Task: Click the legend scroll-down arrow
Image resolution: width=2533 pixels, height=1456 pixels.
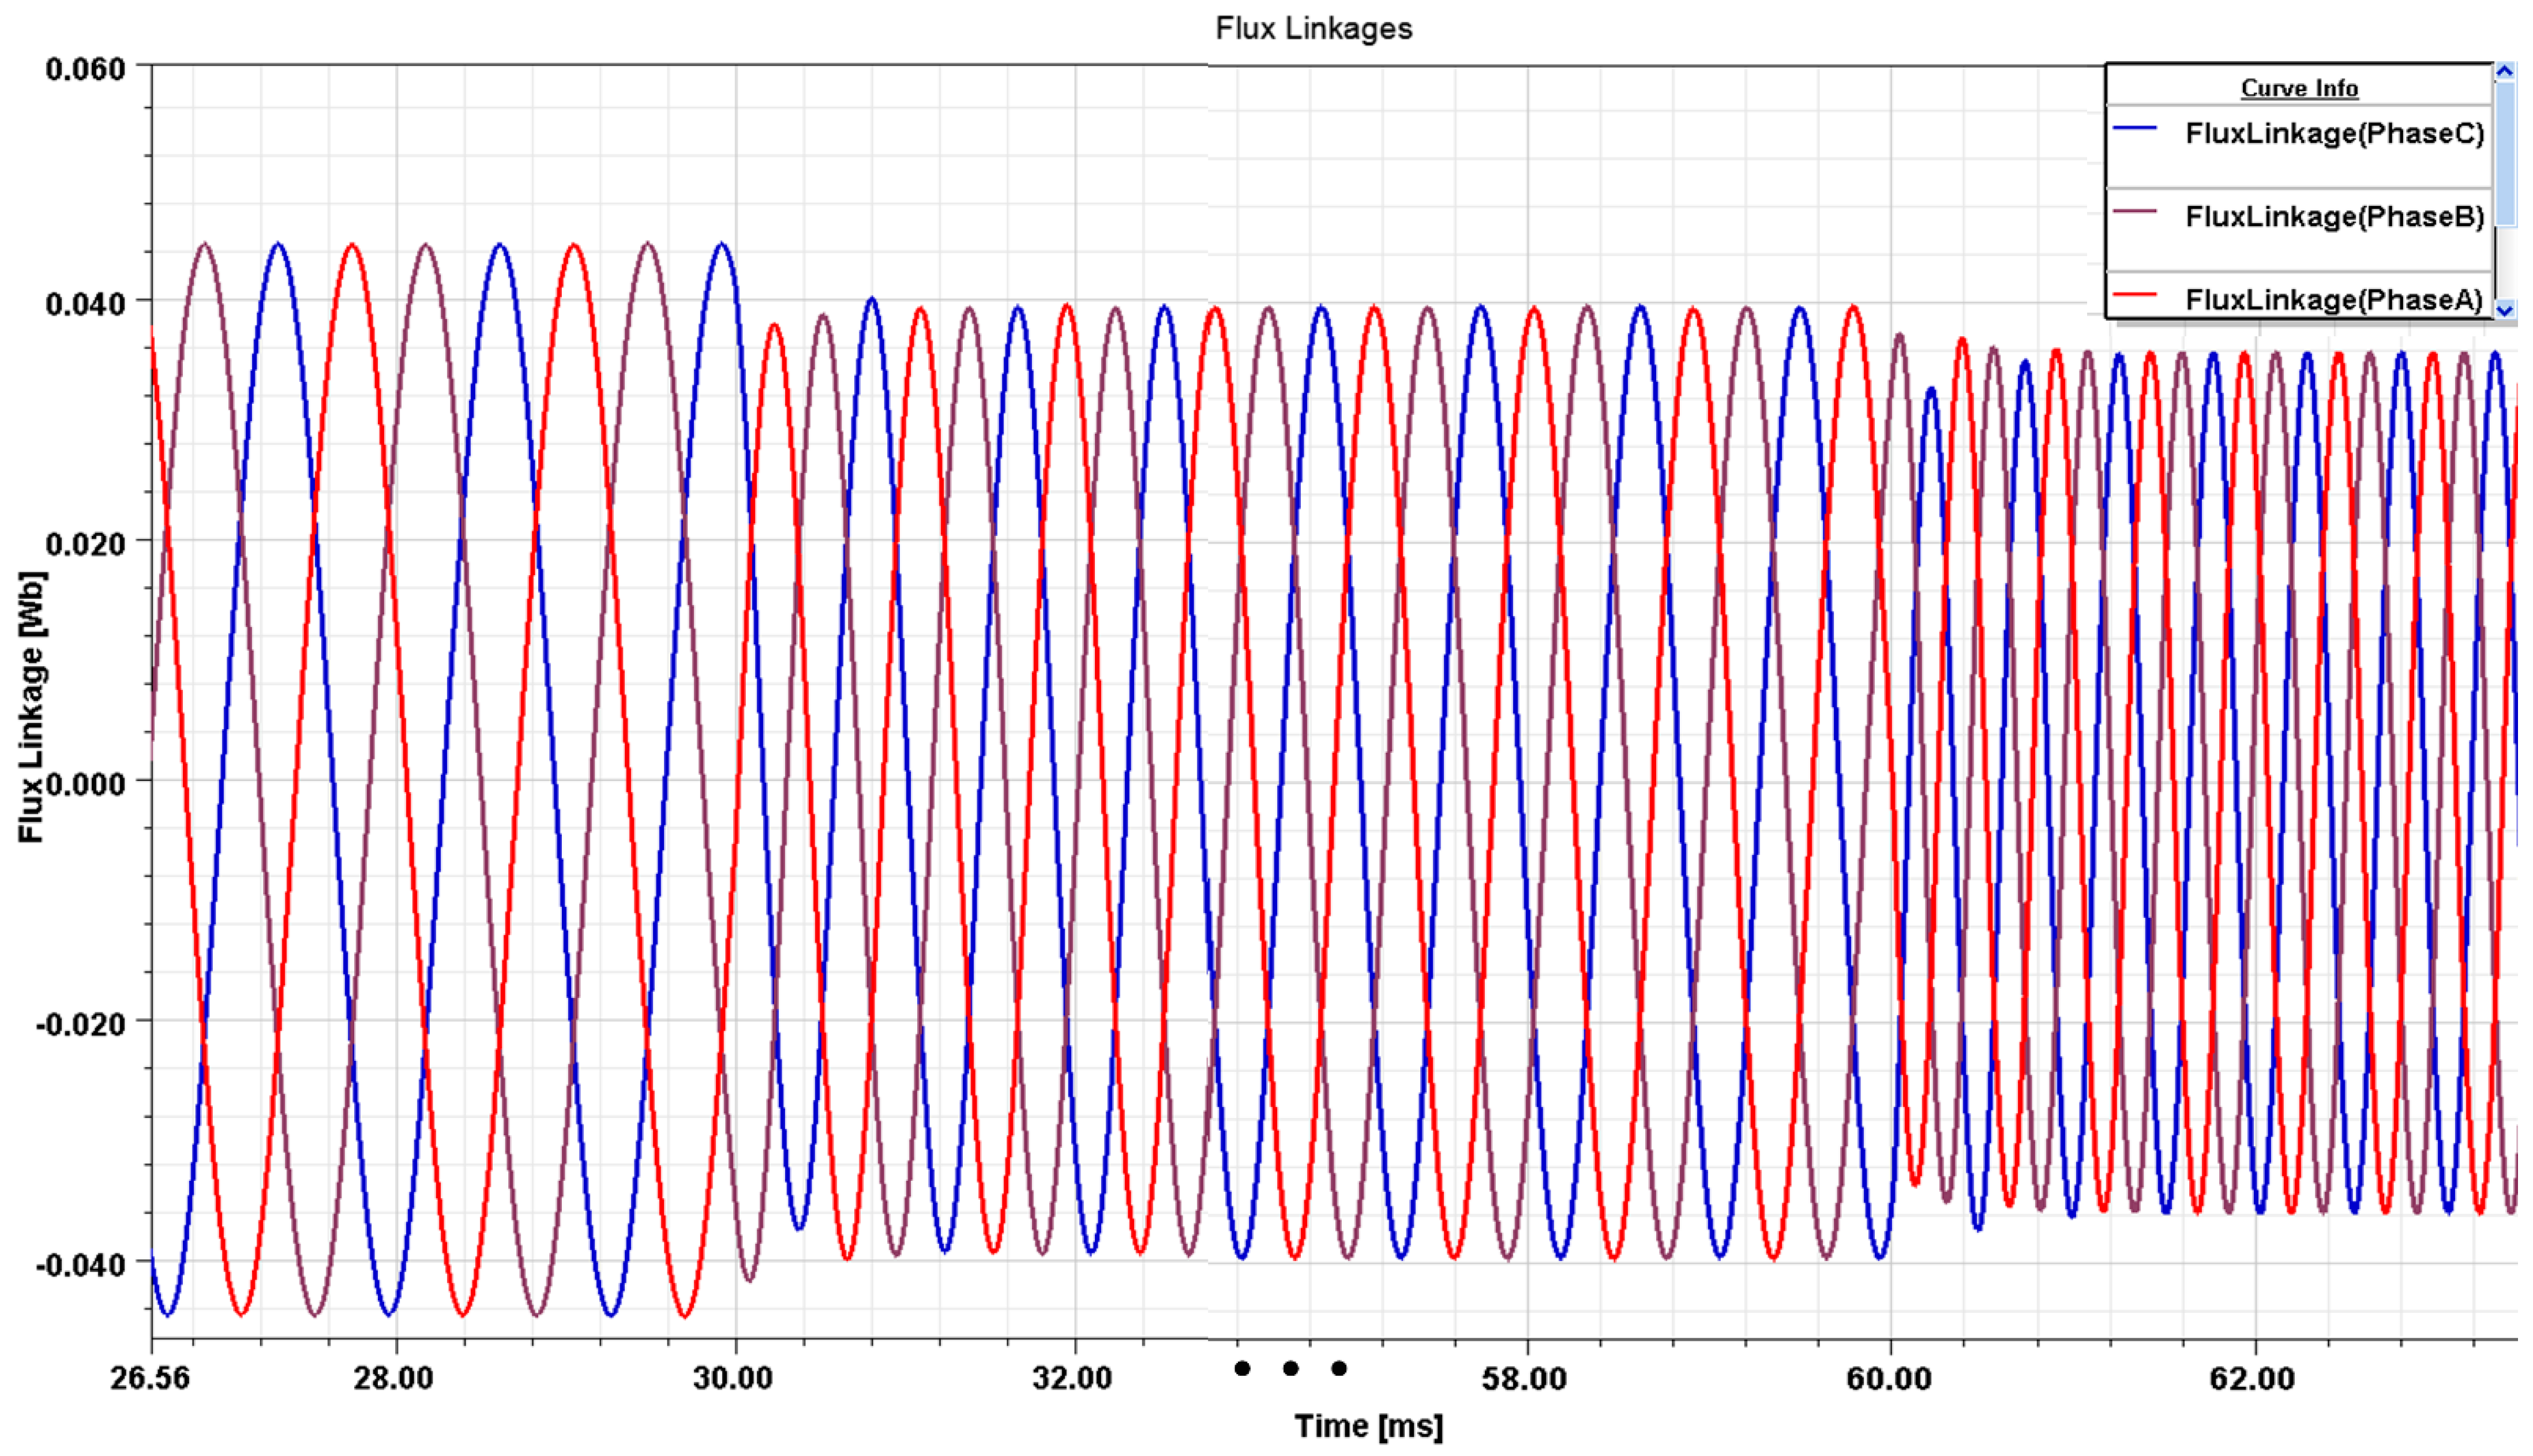Action: pyautogui.click(x=2504, y=309)
